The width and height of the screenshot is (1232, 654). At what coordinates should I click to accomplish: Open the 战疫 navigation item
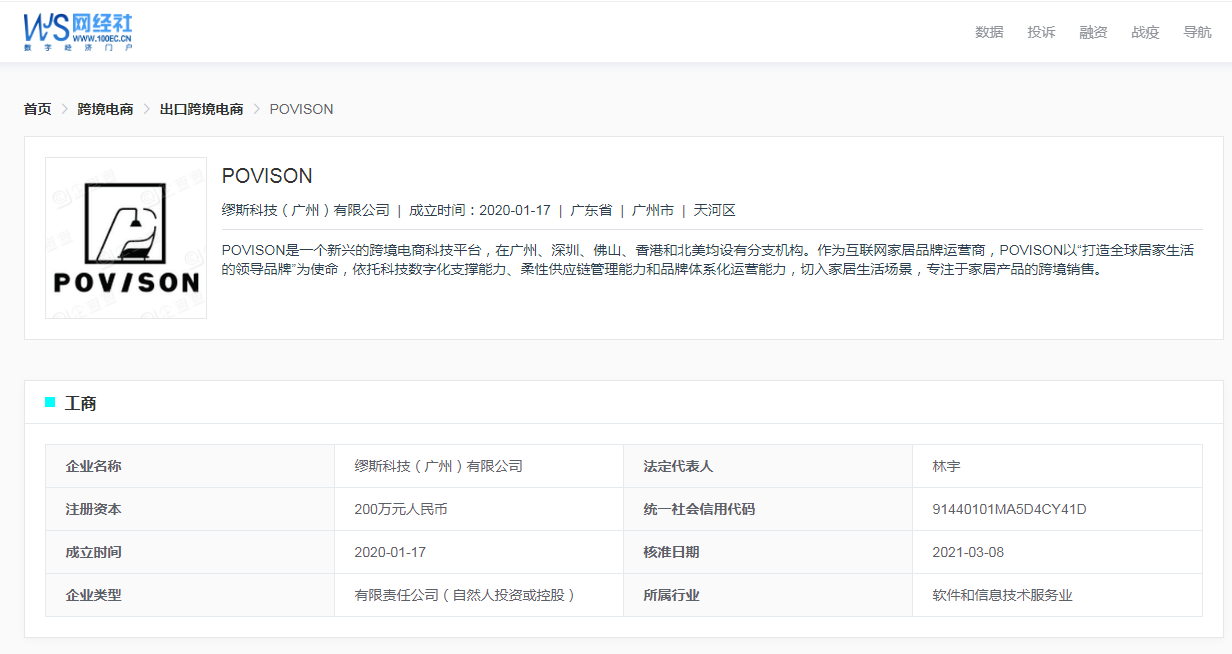[x=1145, y=32]
